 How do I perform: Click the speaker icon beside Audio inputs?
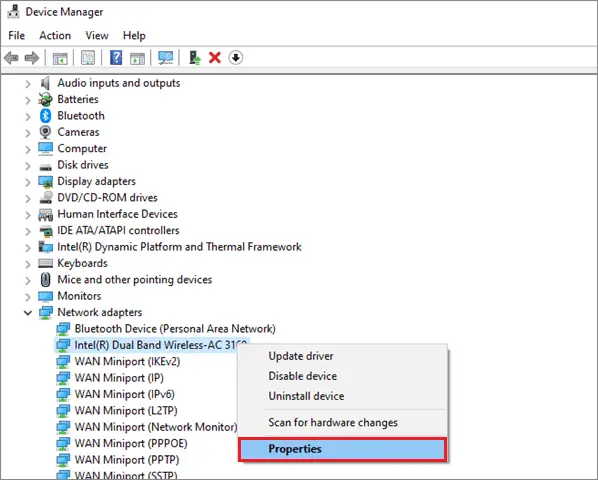pos(45,83)
